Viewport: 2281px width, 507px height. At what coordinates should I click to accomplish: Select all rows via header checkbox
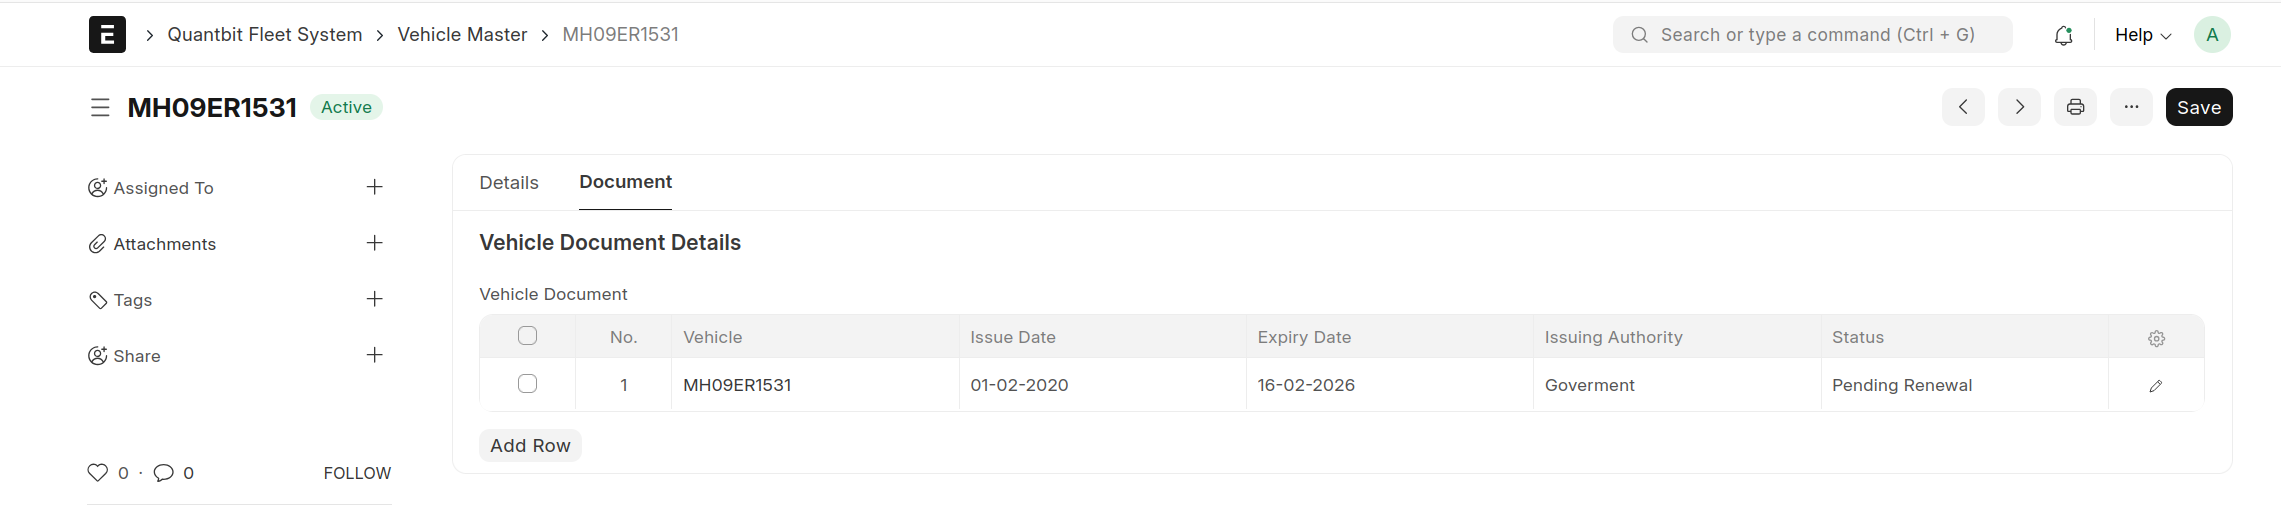527,336
